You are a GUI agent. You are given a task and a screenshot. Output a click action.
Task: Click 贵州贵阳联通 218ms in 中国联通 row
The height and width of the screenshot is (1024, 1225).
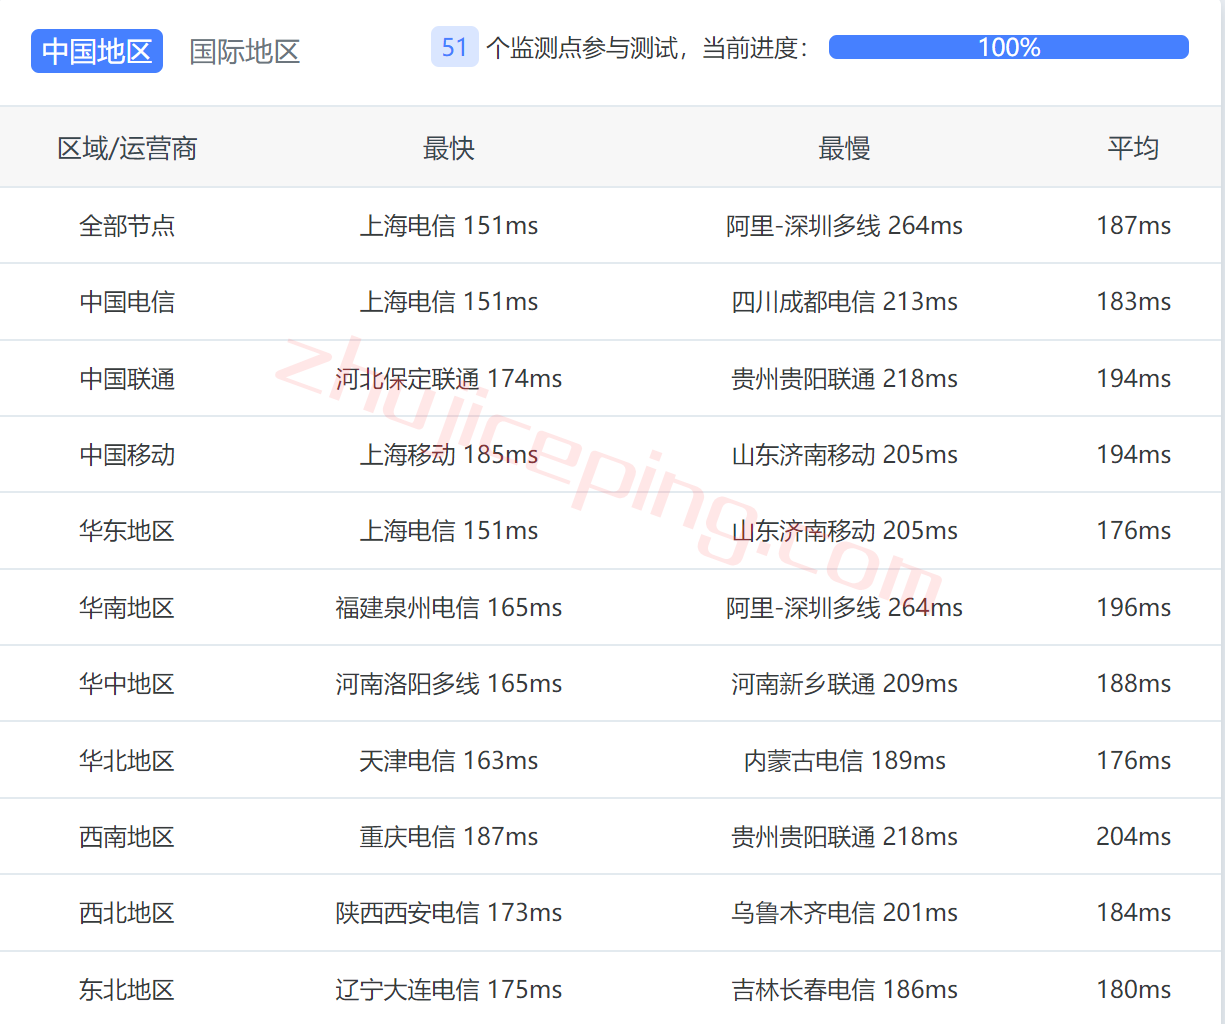pos(844,378)
